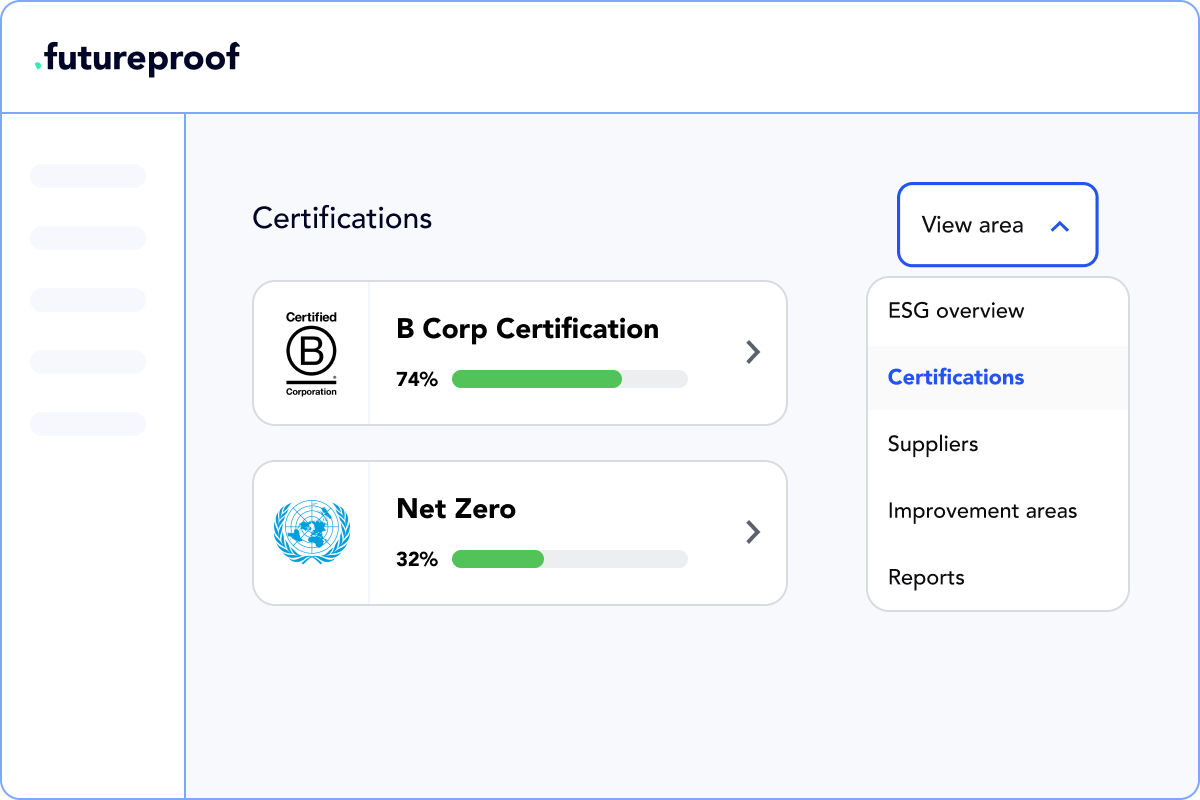Select ESG overview from the menu

click(x=956, y=310)
